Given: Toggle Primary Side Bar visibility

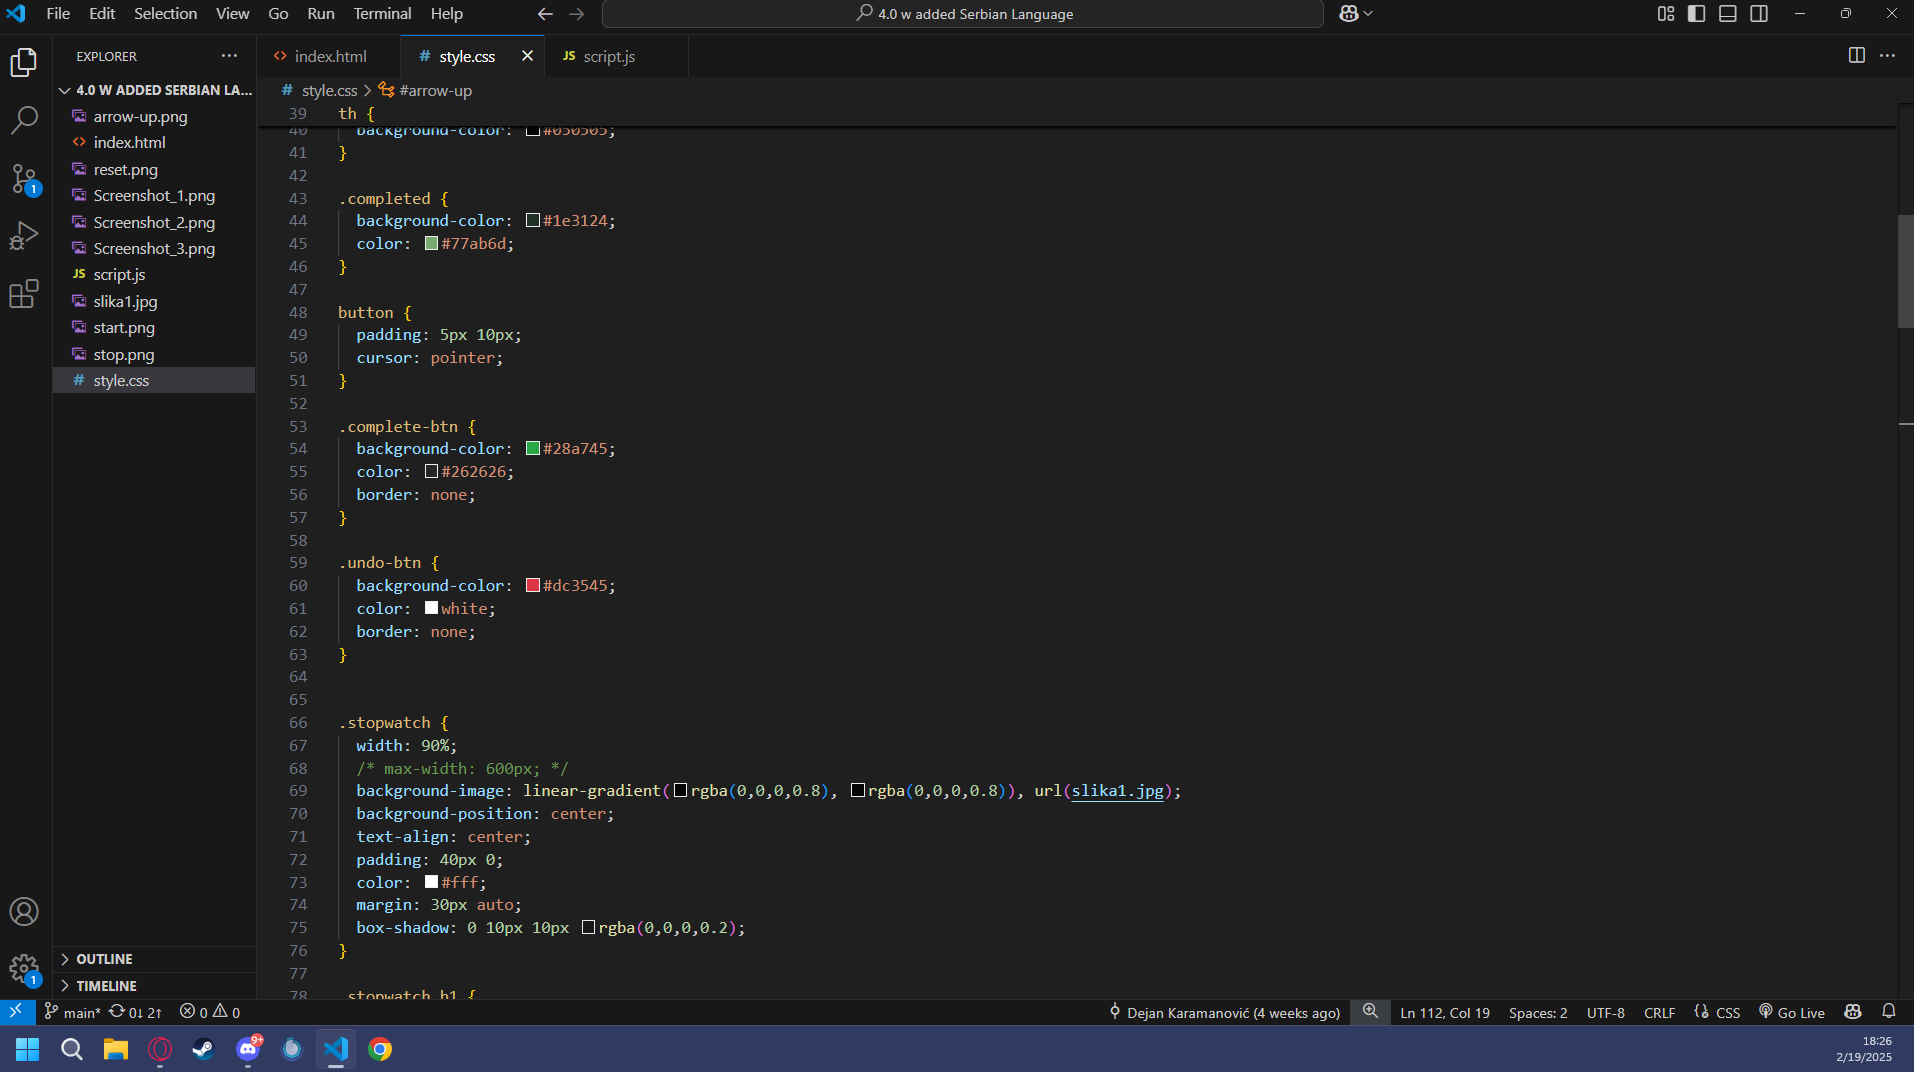Looking at the screenshot, I should [x=1697, y=14].
